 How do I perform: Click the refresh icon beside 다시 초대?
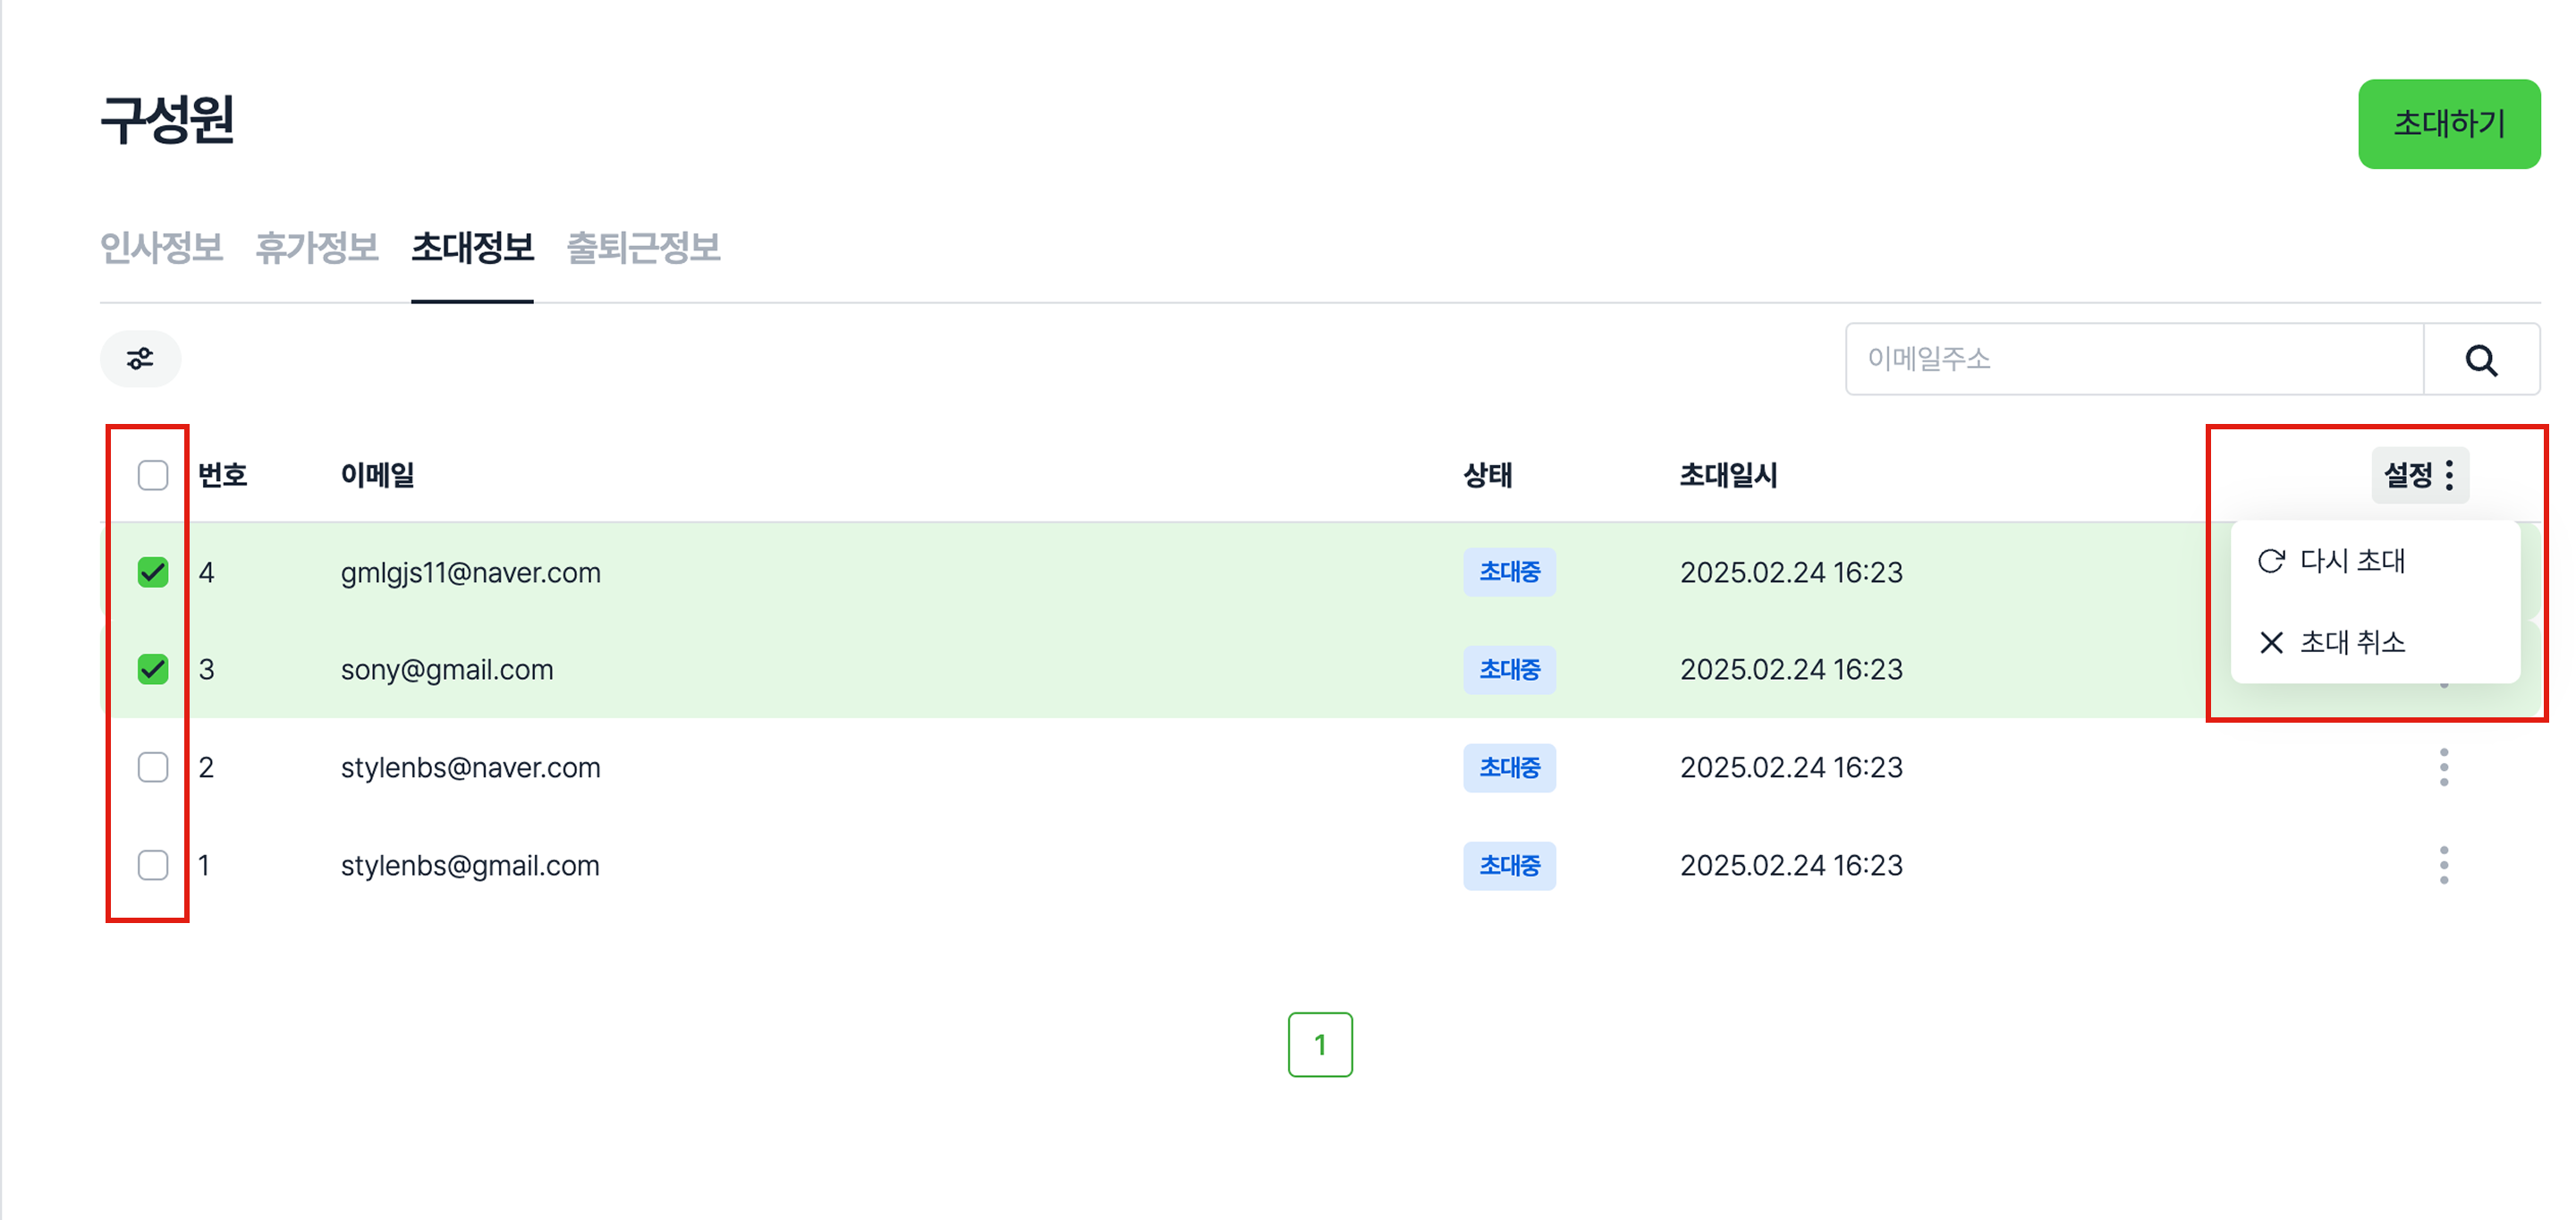point(2271,561)
